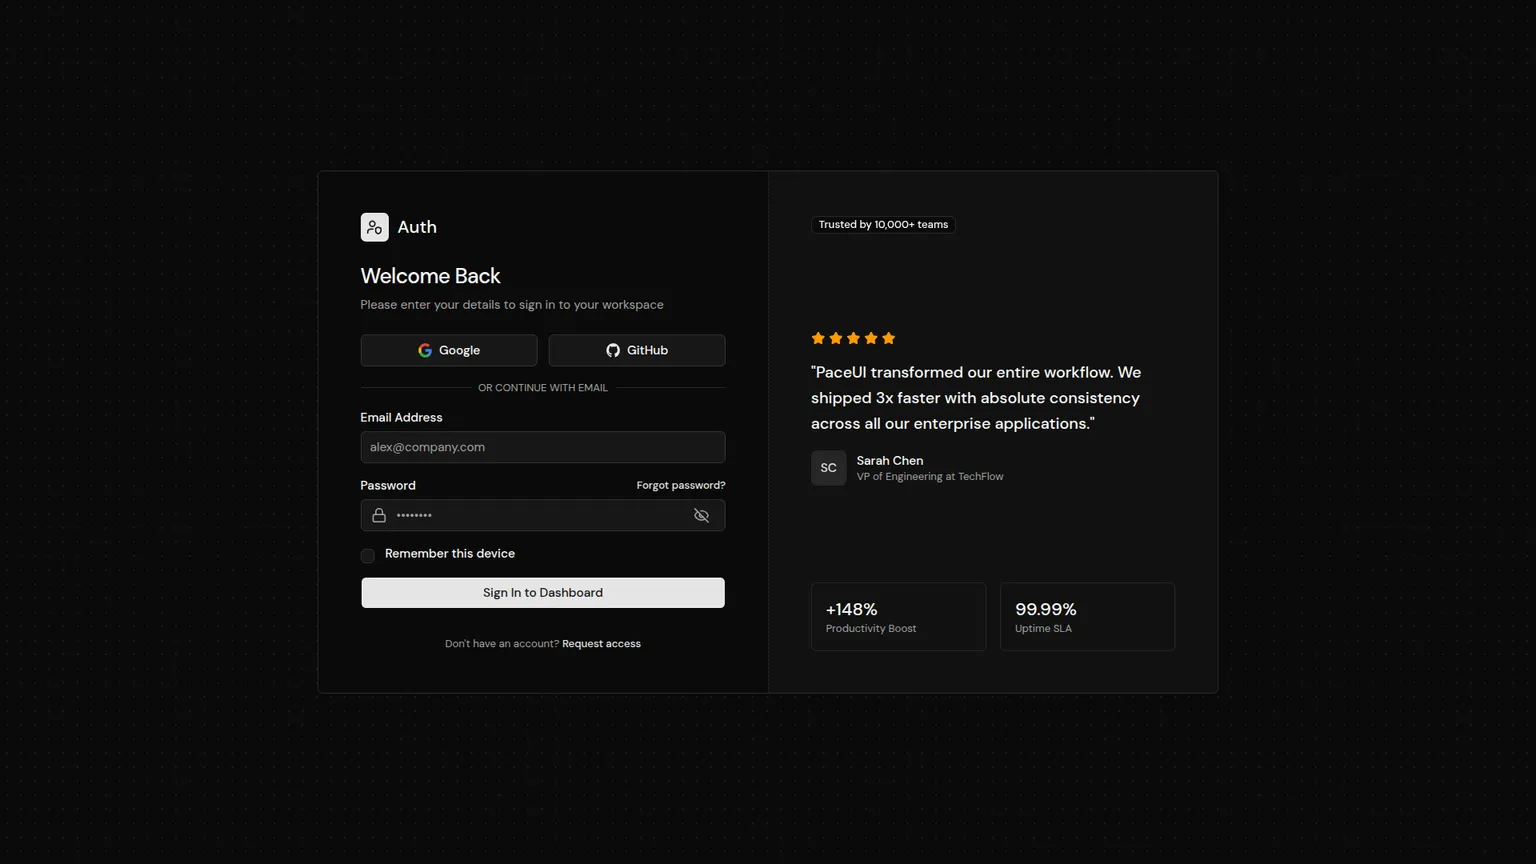Sign in with GitHub button
The image size is (1536, 864).
(637, 350)
